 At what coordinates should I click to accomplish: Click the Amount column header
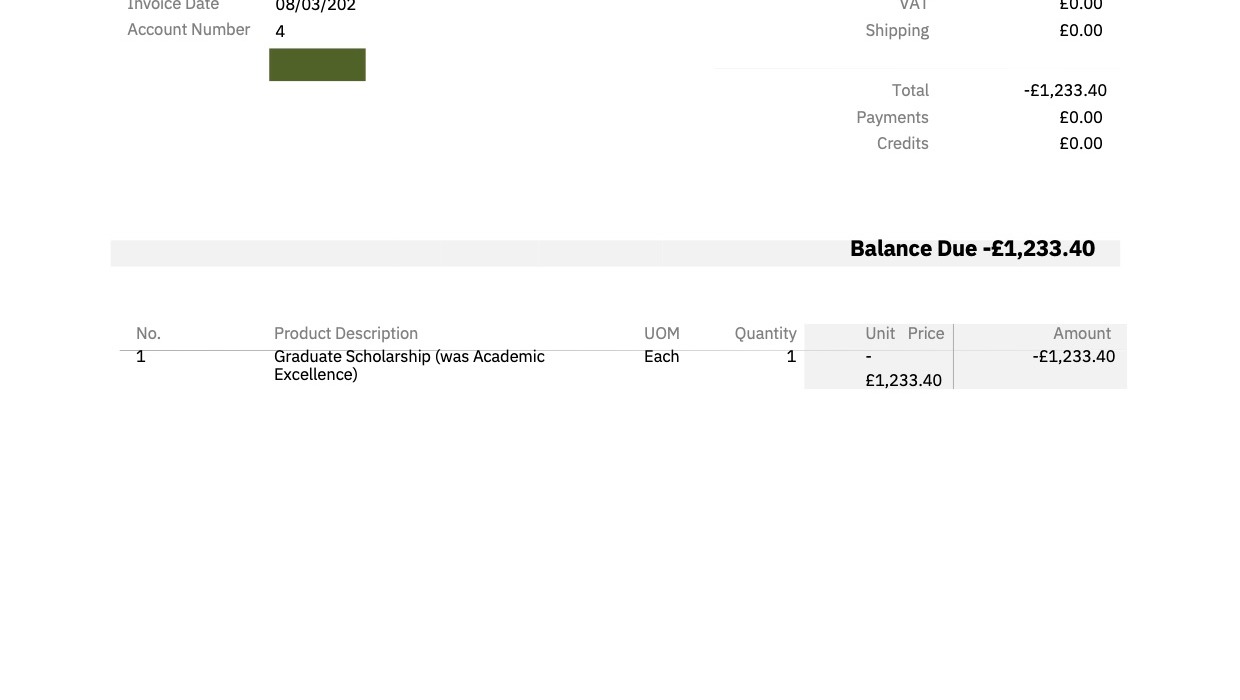click(1082, 333)
